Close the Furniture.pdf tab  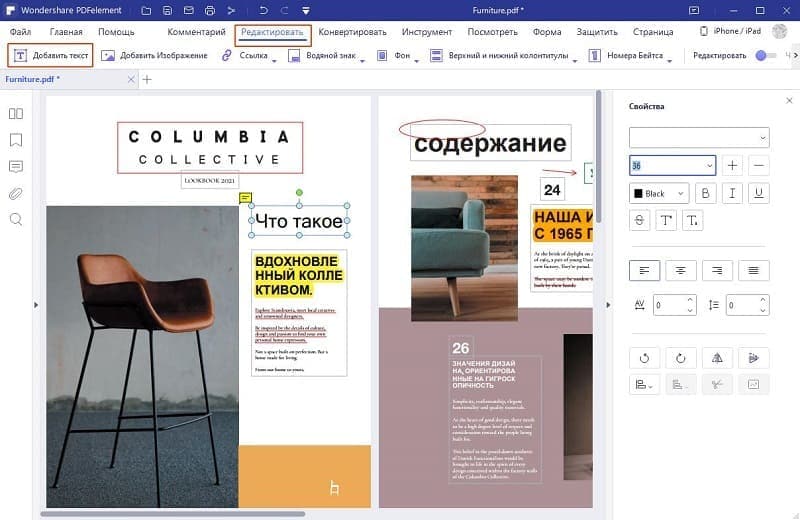[x=131, y=80]
